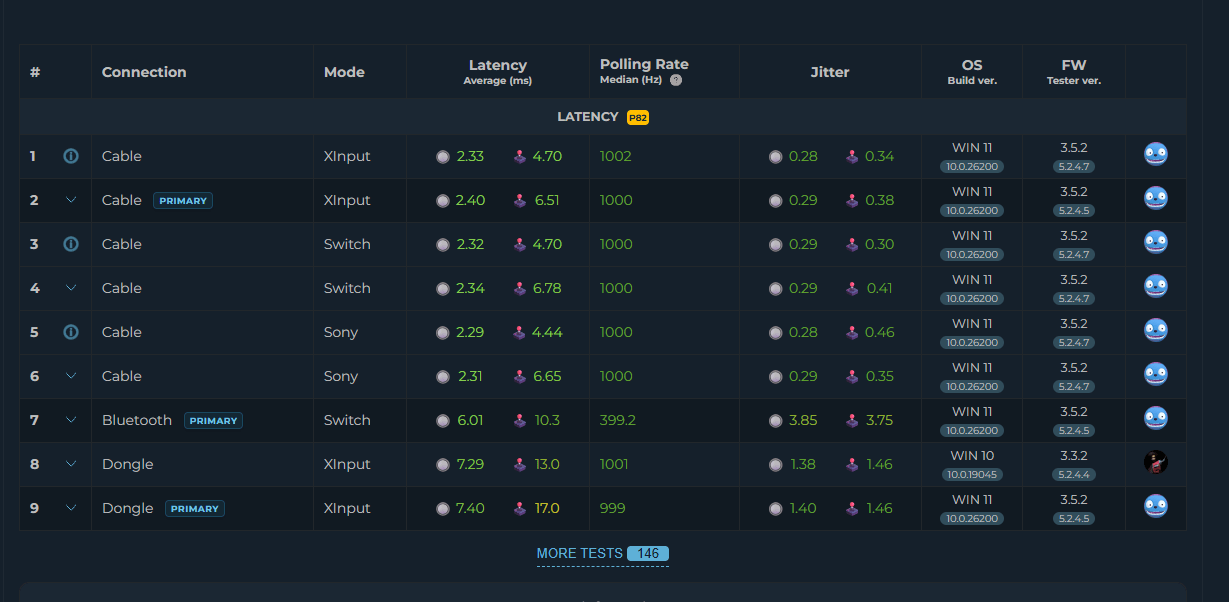Click the PRIMARY badge on Bluetooth row

coord(213,421)
